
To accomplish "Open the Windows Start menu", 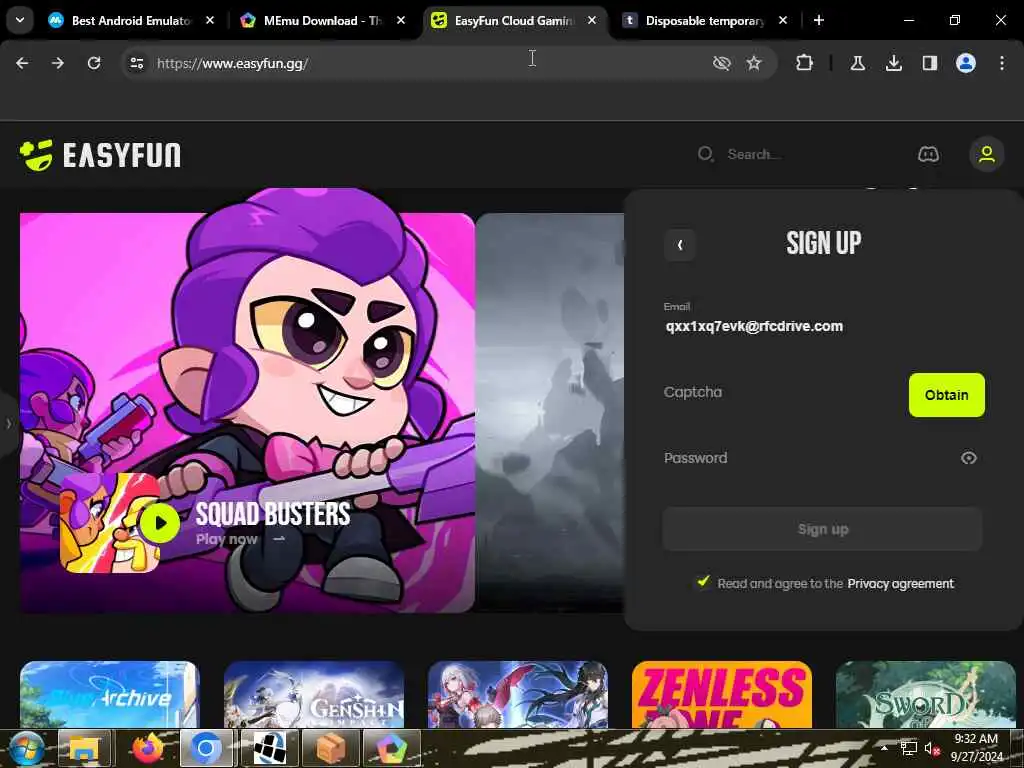I will (25, 748).
